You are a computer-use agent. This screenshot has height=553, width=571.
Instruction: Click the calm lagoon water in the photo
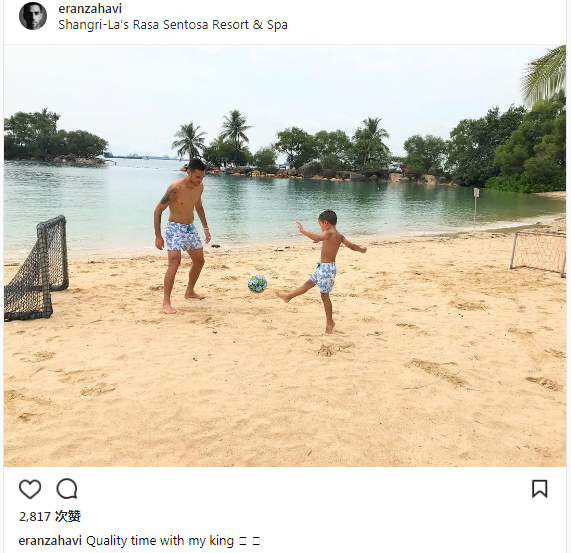pyautogui.click(x=255, y=208)
